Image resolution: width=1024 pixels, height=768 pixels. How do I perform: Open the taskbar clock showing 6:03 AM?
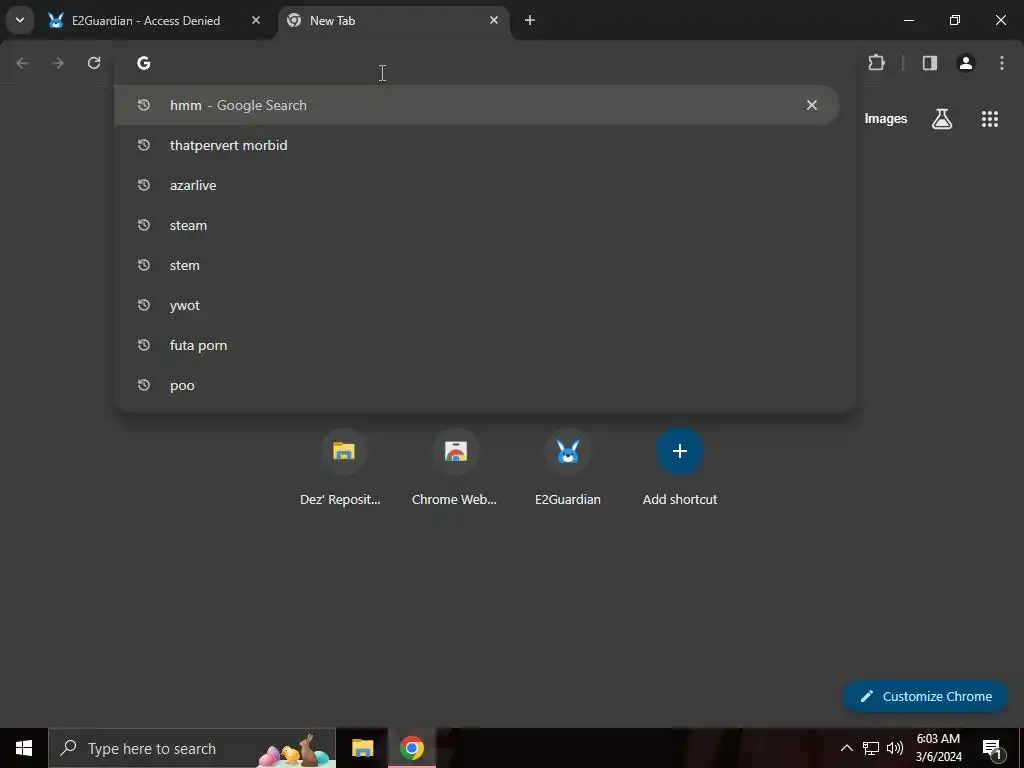click(x=938, y=748)
